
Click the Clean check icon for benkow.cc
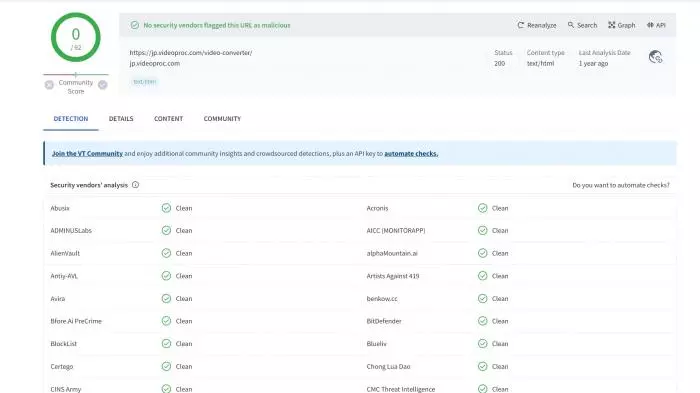(x=482, y=298)
